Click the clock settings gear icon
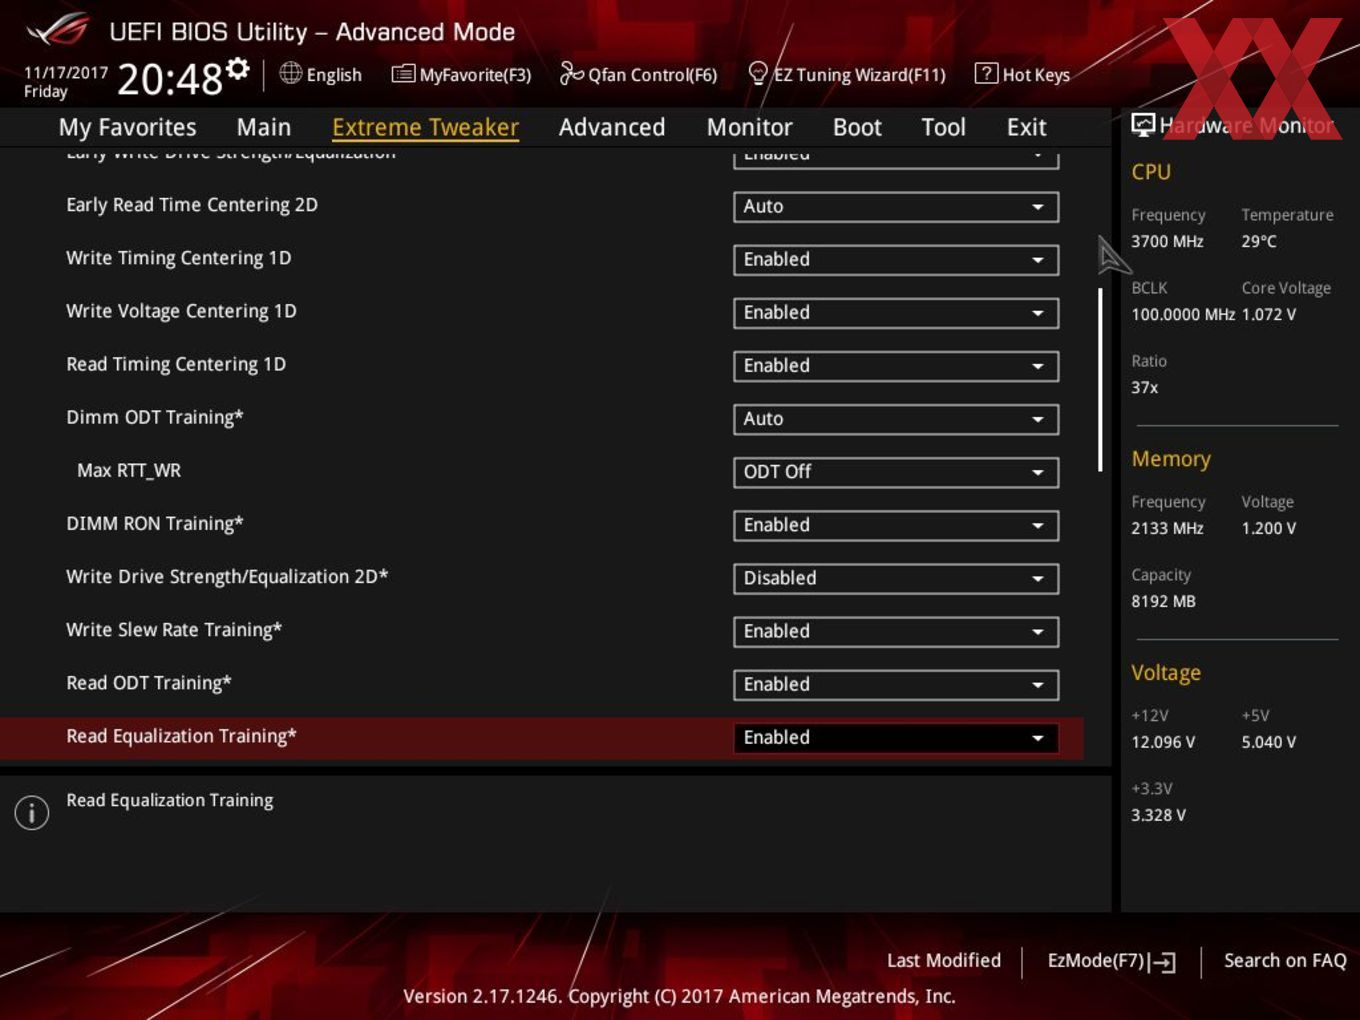1360x1020 pixels. (238, 68)
